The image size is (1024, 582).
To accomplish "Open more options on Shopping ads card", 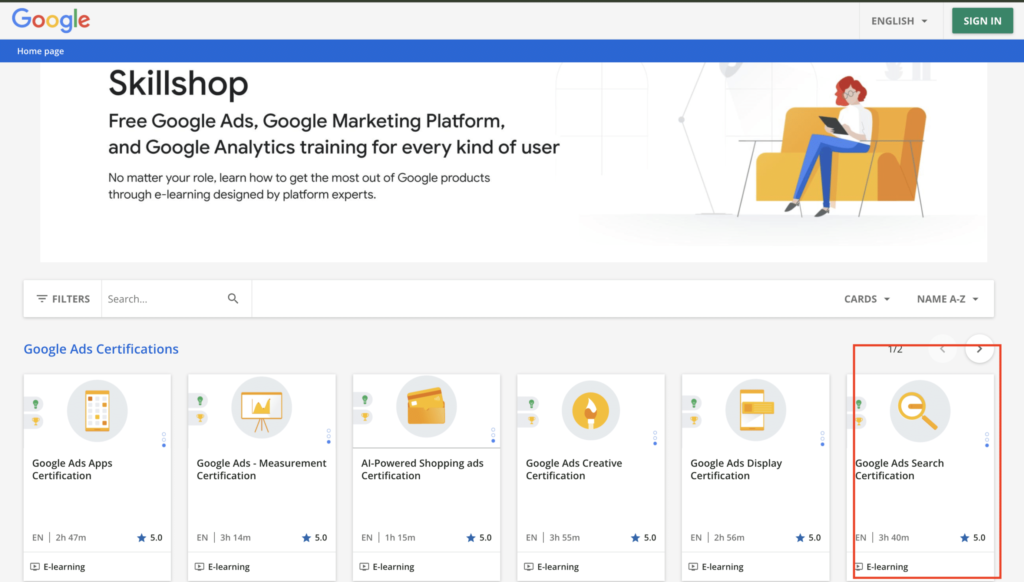I will 493,435.
